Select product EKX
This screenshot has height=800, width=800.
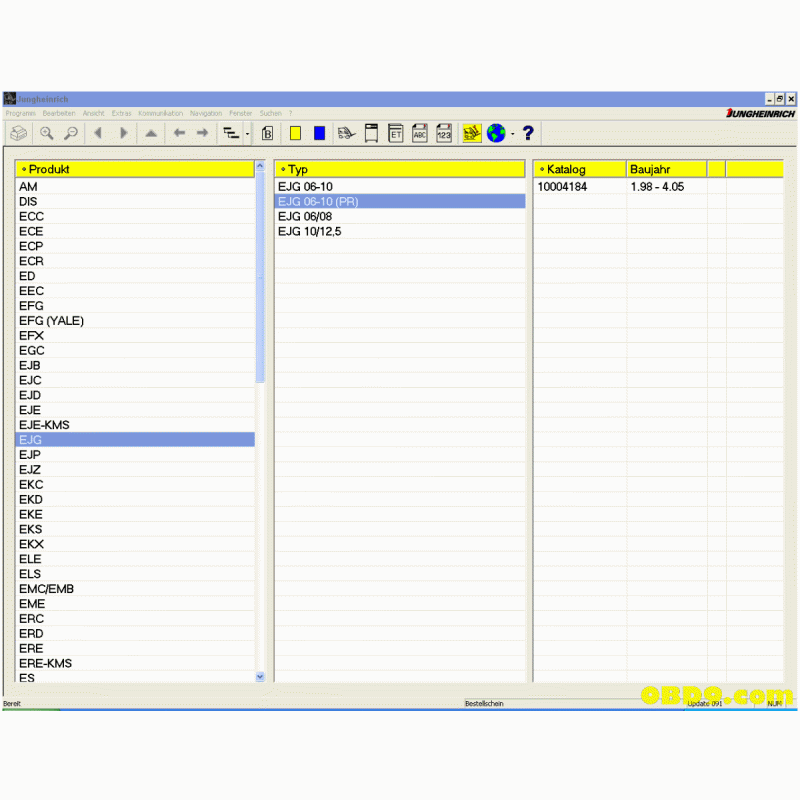[135, 544]
